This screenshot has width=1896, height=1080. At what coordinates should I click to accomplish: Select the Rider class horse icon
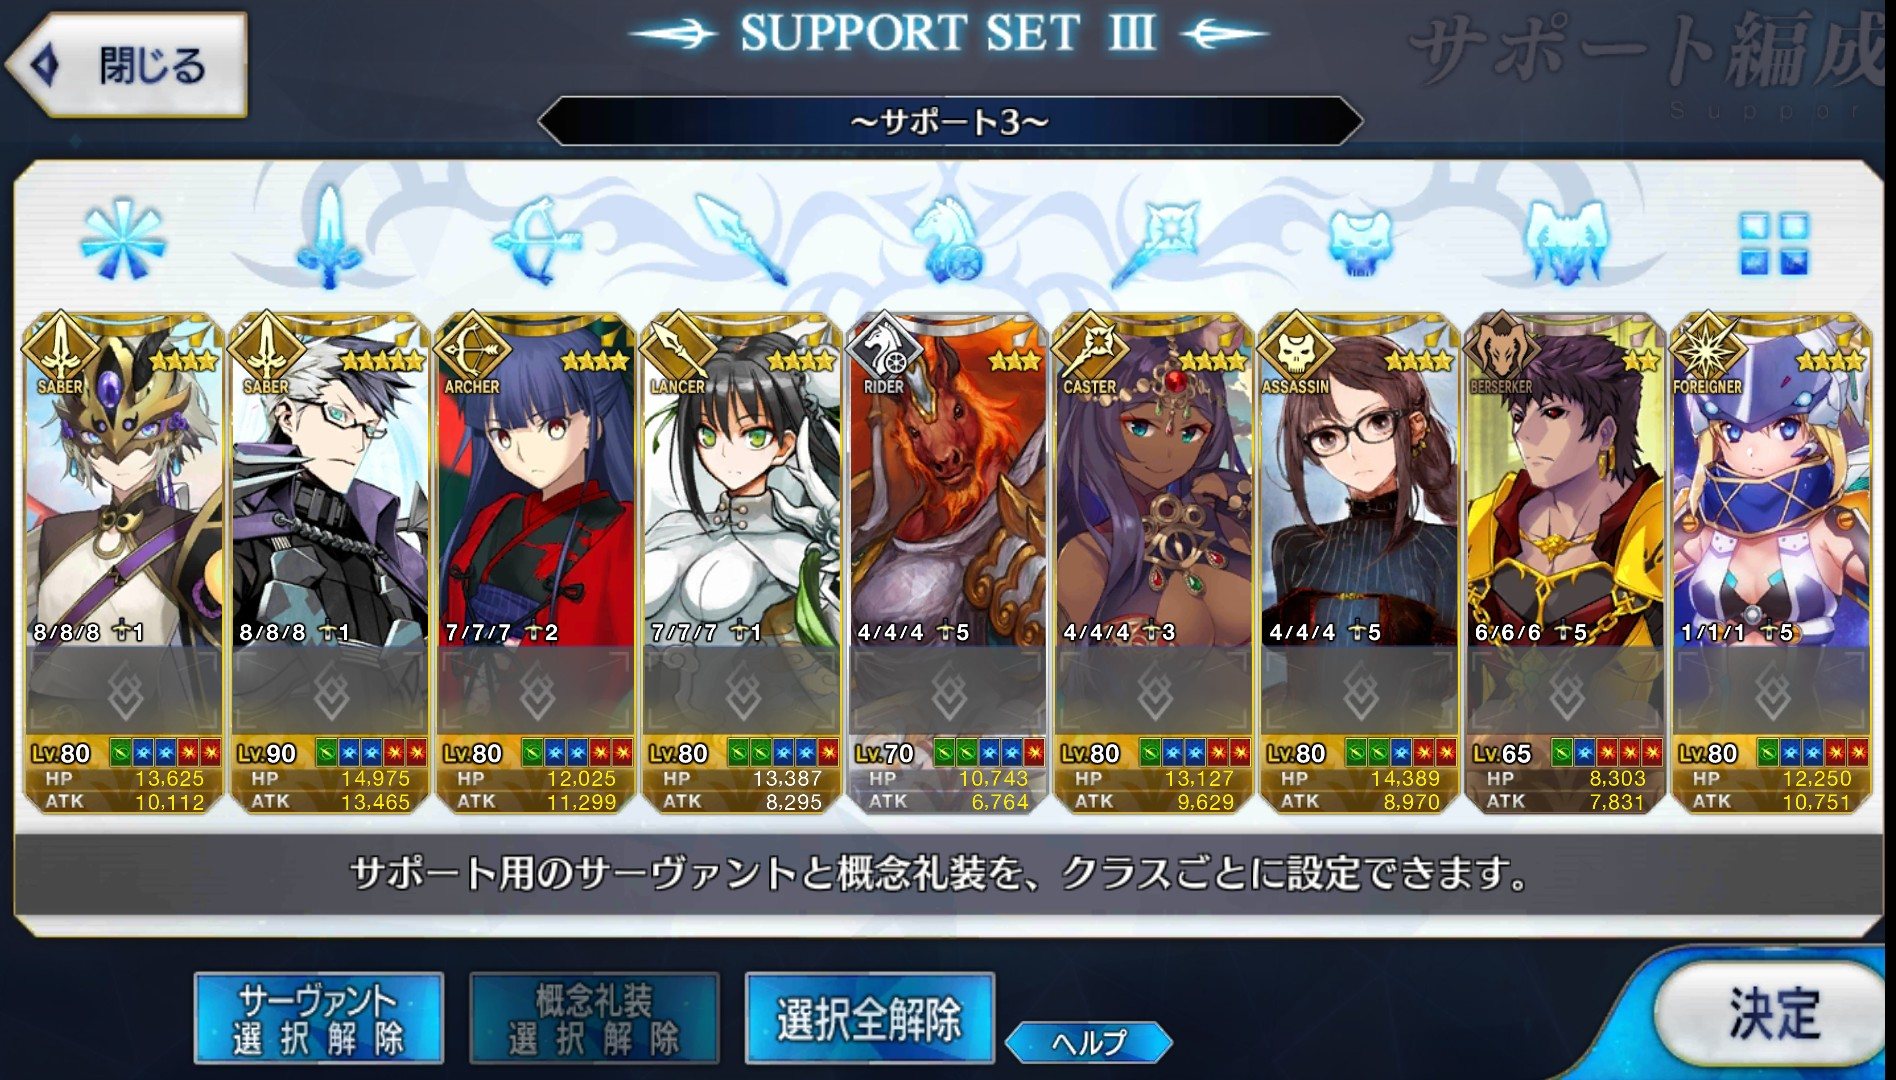(x=947, y=241)
